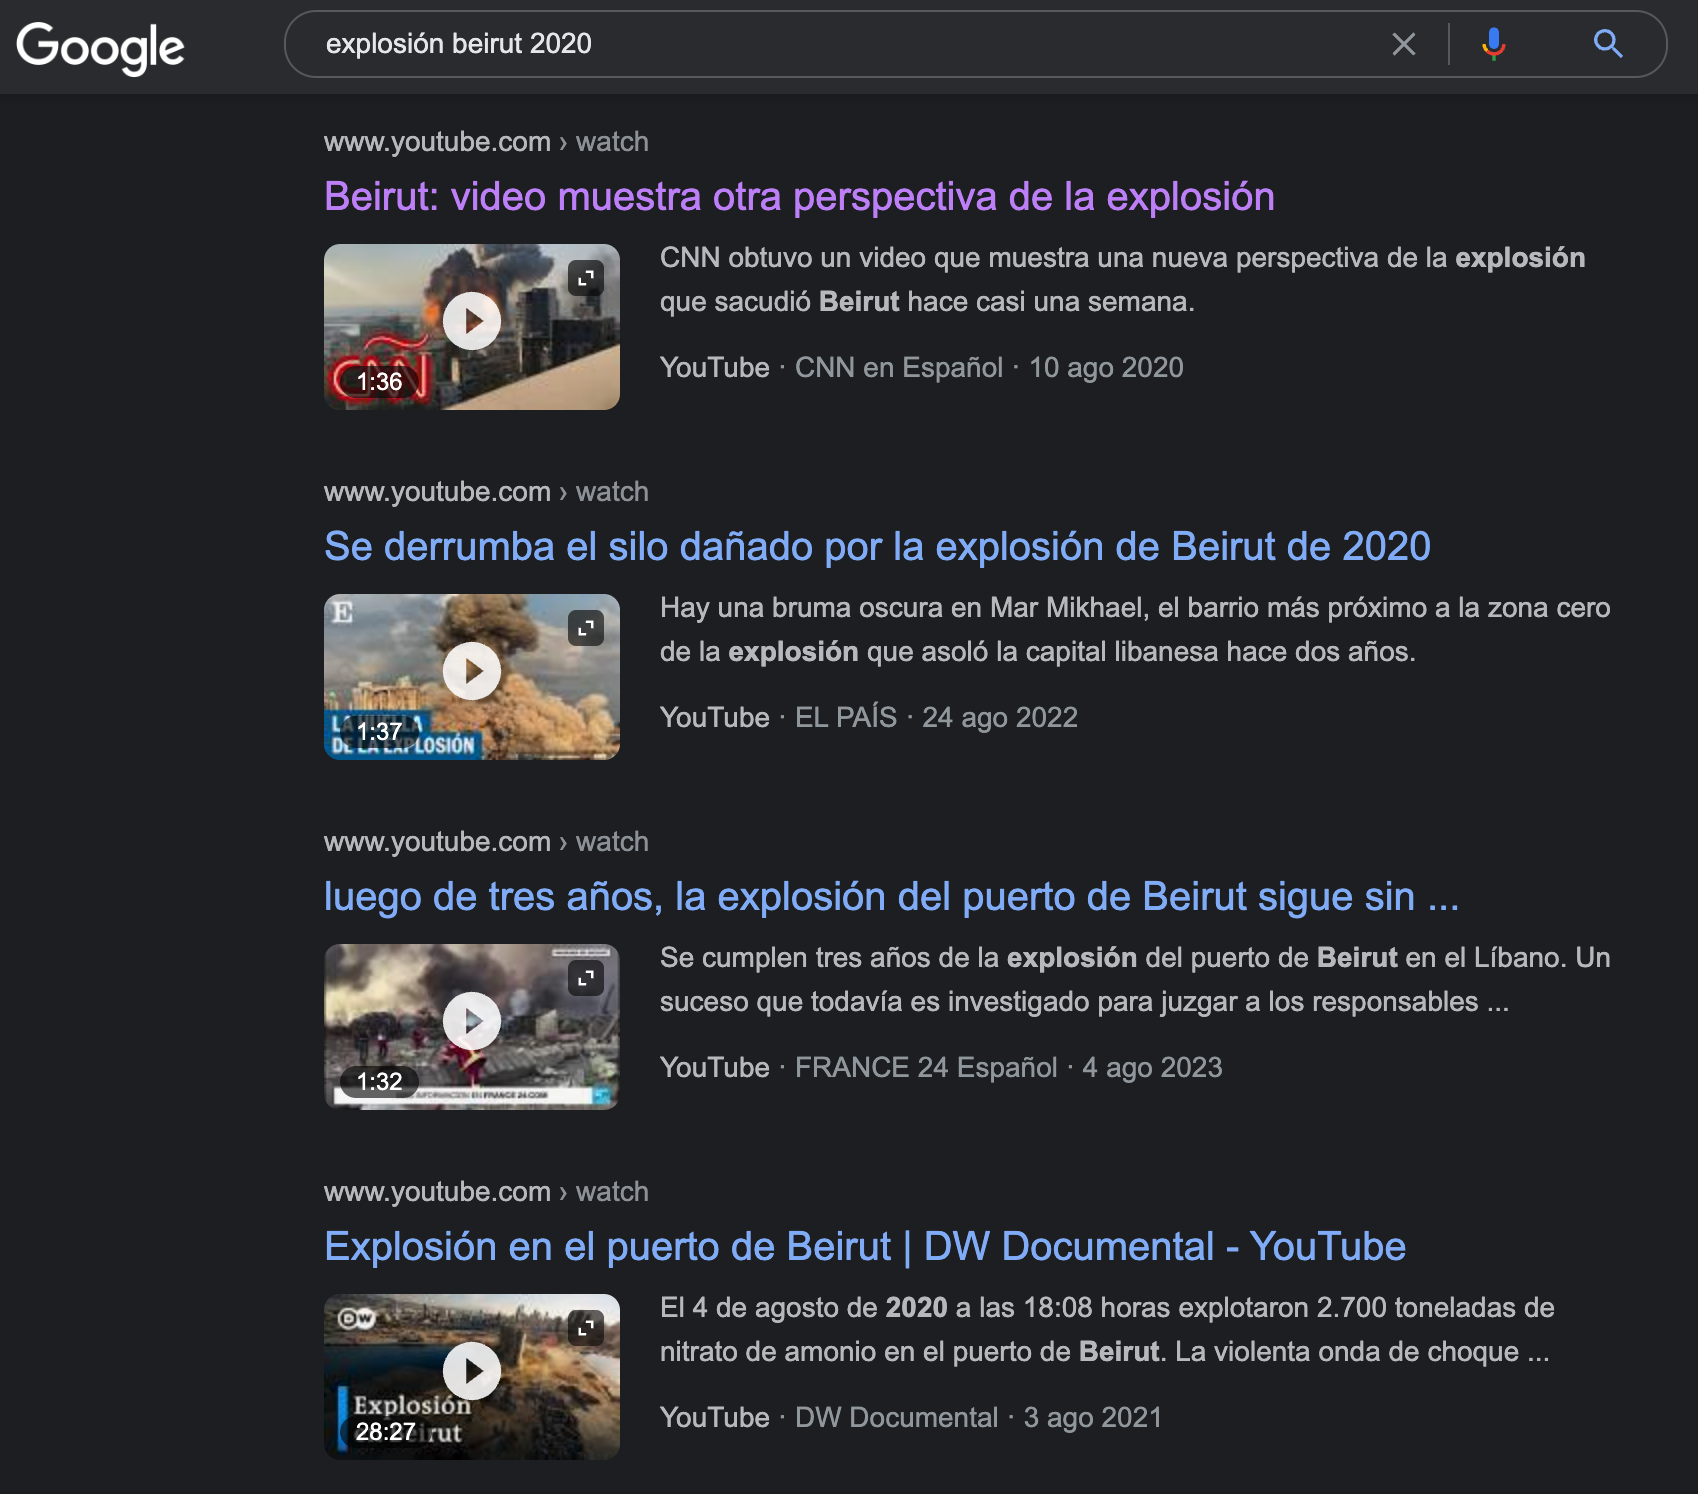Image resolution: width=1698 pixels, height=1494 pixels.
Task: Open 'Beirut: video muestra otra perspectiva' result
Action: [799, 197]
